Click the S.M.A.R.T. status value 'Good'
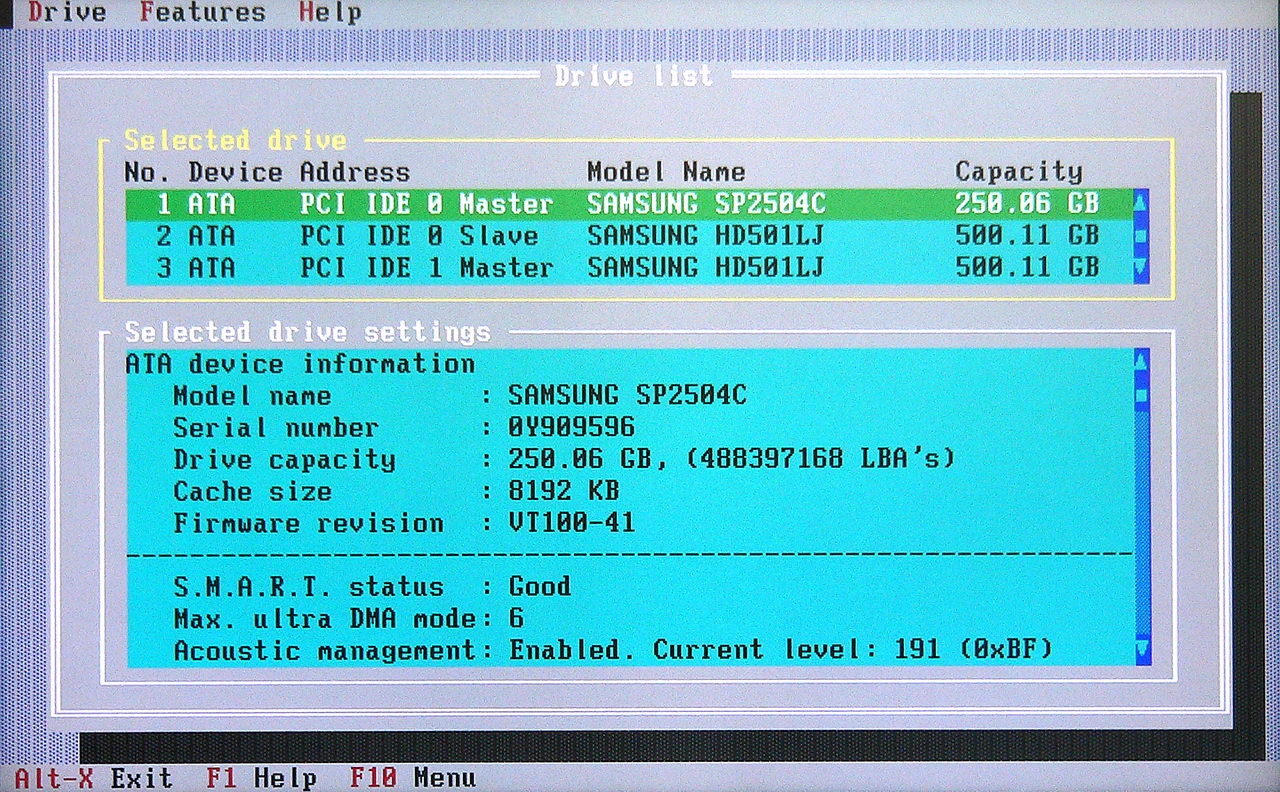The image size is (1280, 792). pos(540,587)
